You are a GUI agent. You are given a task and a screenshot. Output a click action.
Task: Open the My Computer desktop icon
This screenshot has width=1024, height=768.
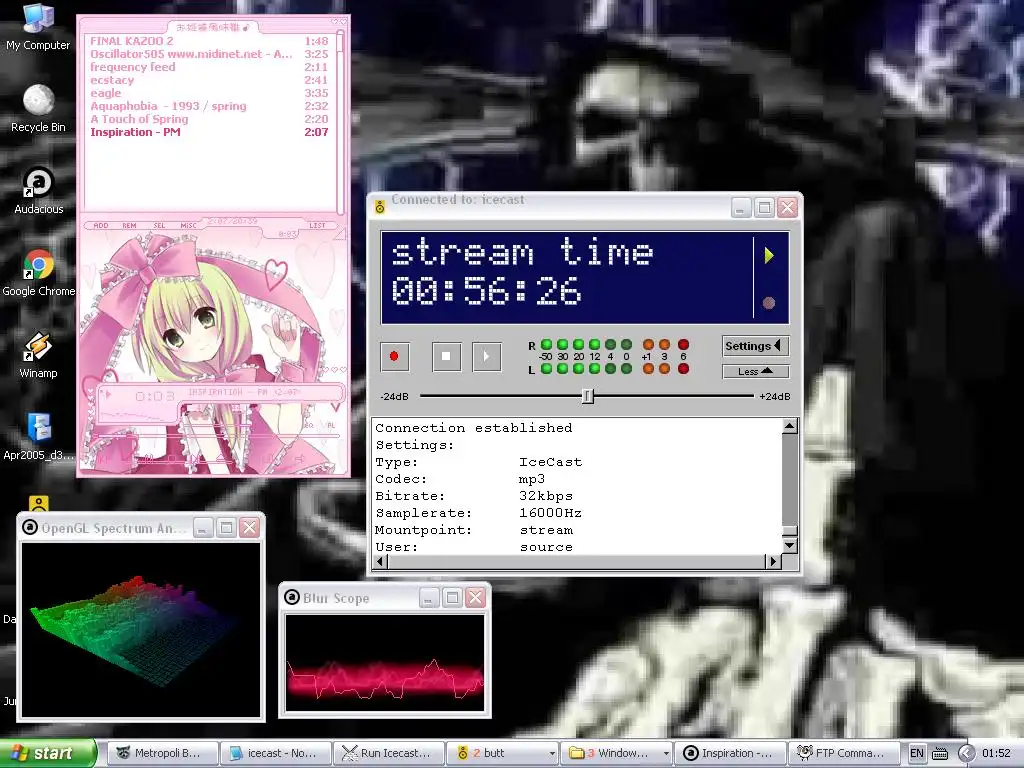pyautogui.click(x=38, y=26)
